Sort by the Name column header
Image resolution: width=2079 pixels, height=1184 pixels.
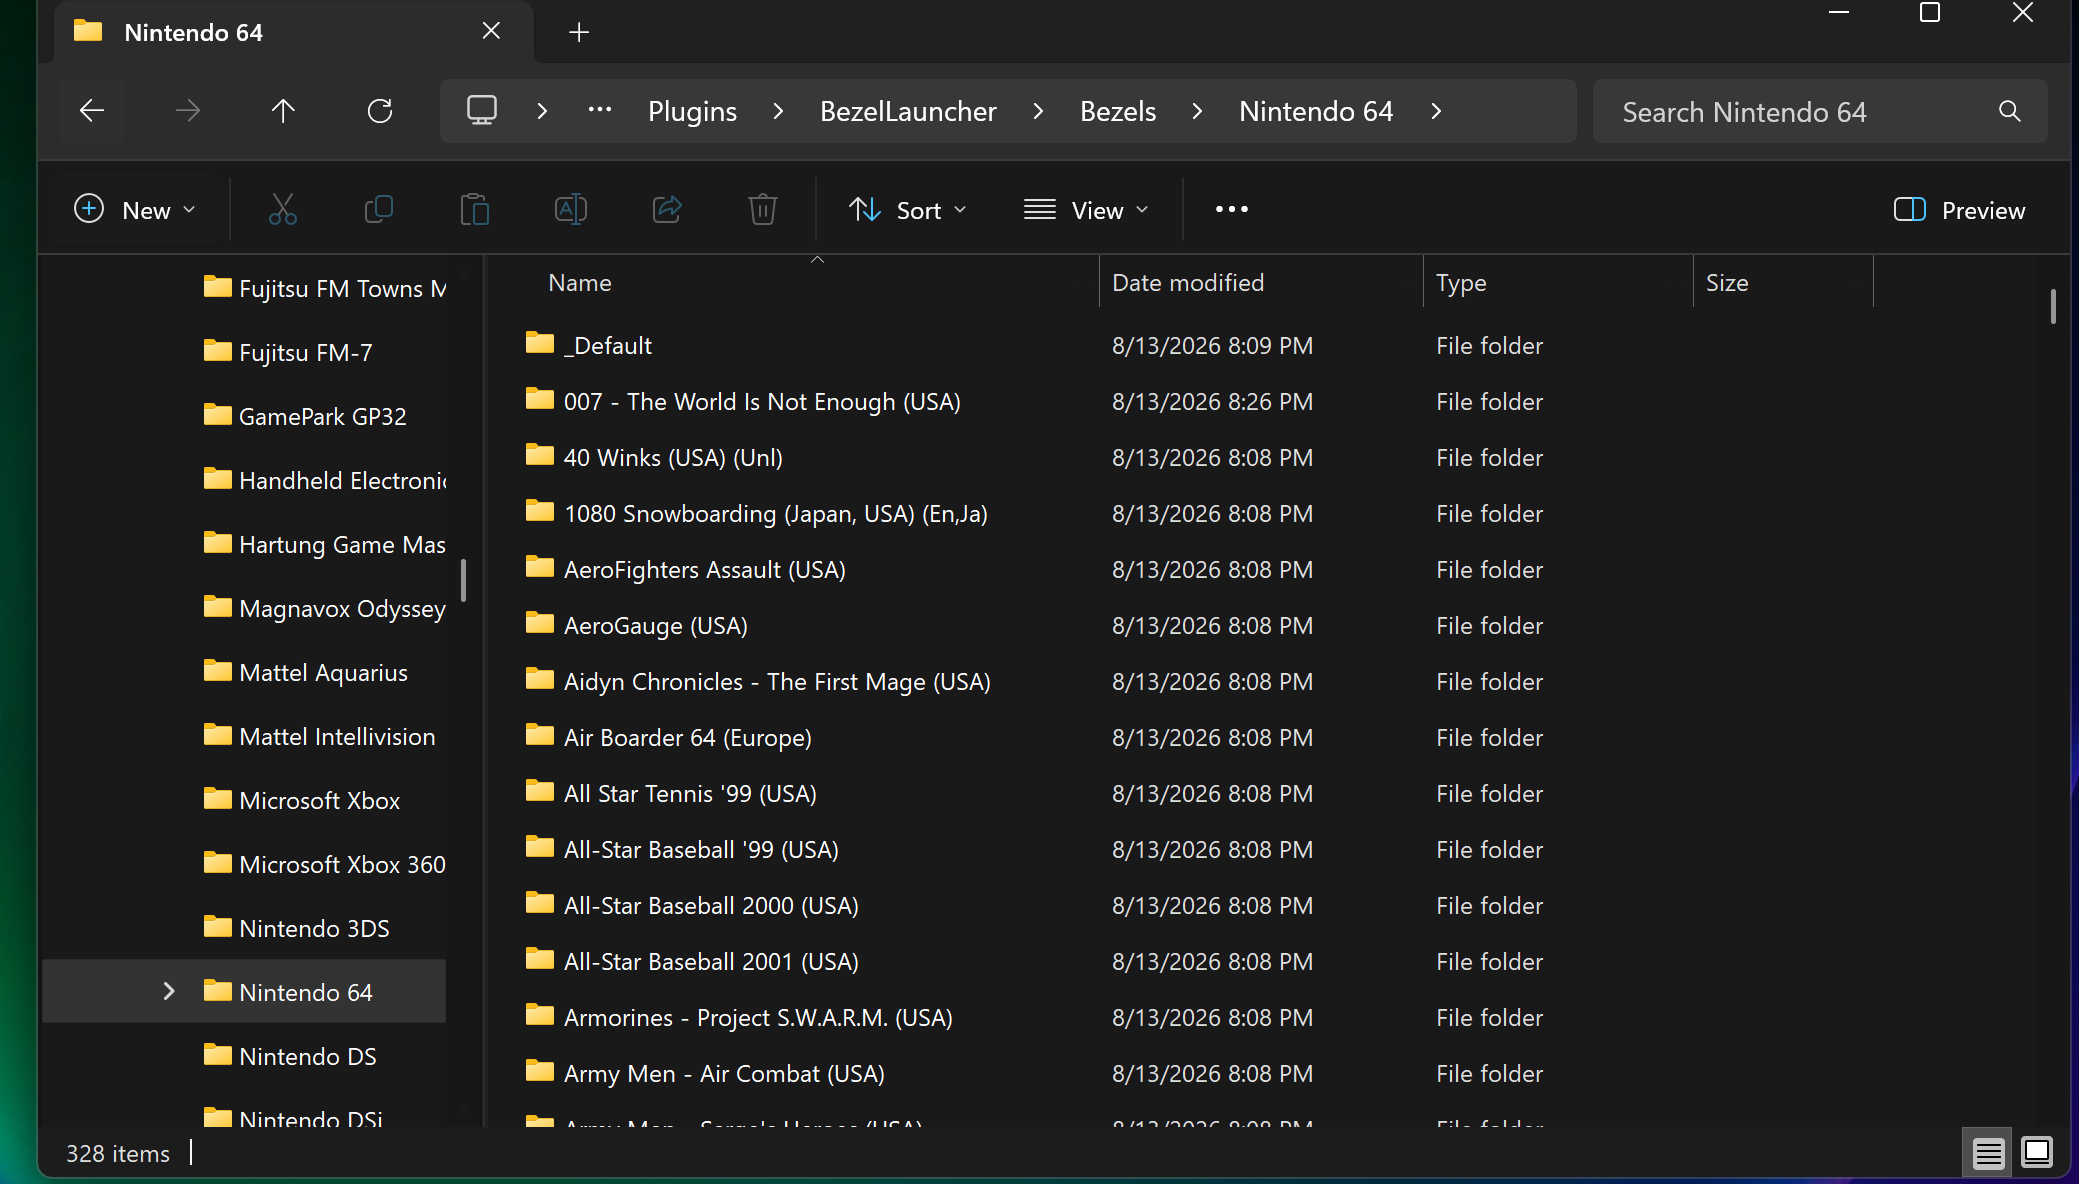point(792,283)
